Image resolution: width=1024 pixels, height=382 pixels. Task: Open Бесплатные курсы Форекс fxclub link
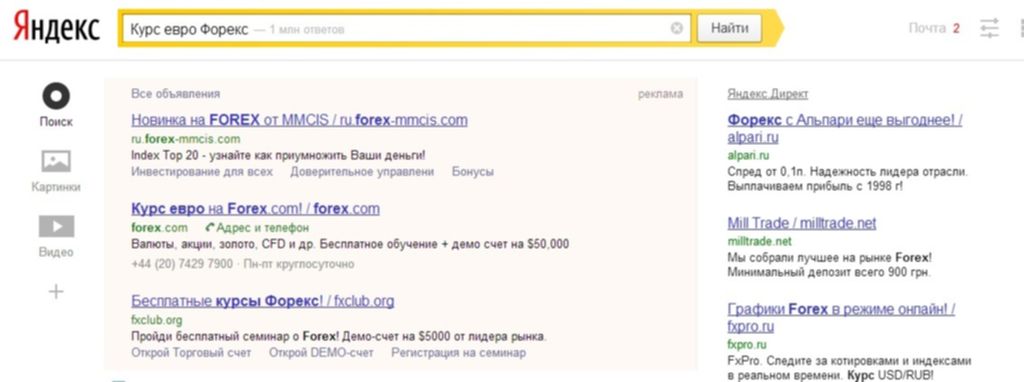pyautogui.click(x=263, y=301)
